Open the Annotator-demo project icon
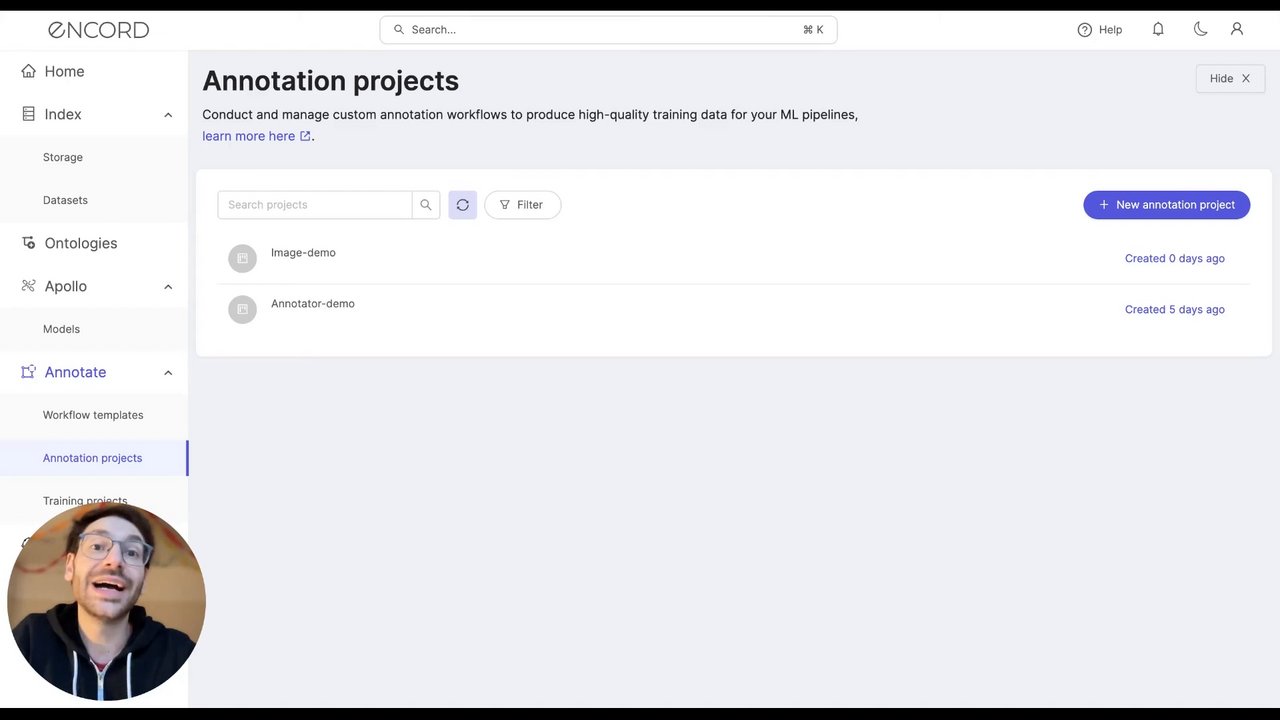 coord(242,309)
